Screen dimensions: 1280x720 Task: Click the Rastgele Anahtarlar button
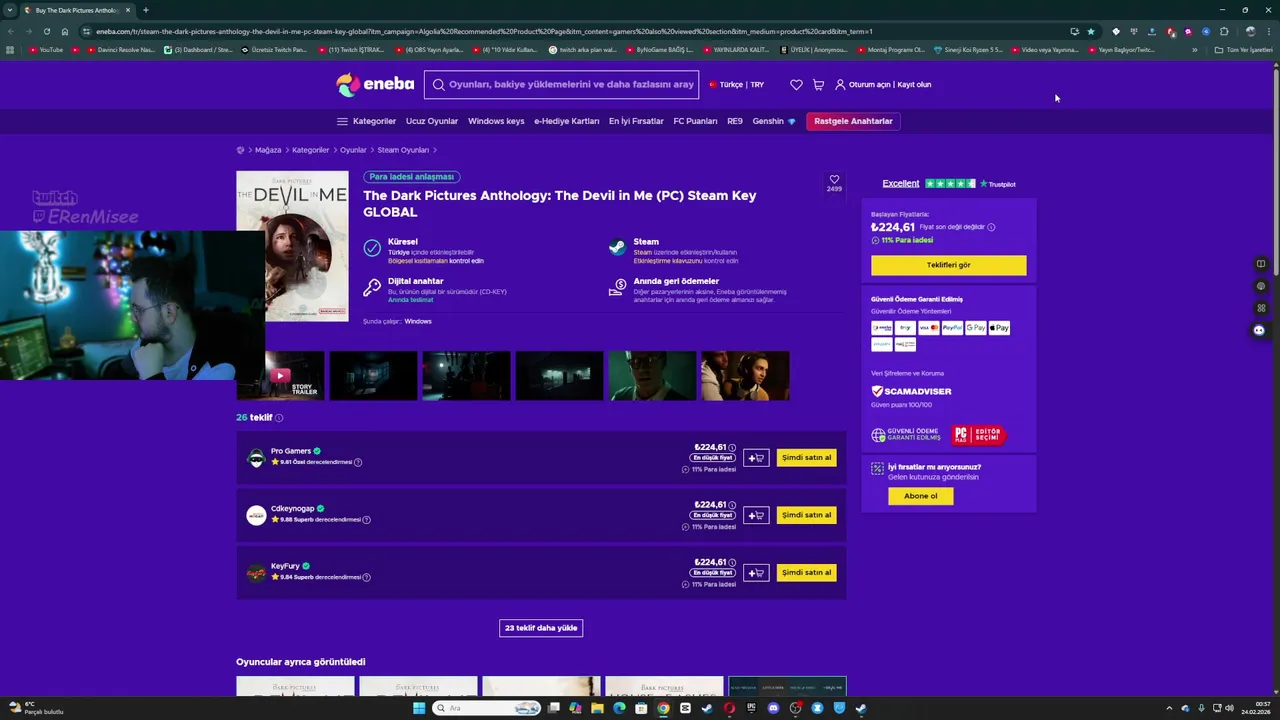click(853, 121)
